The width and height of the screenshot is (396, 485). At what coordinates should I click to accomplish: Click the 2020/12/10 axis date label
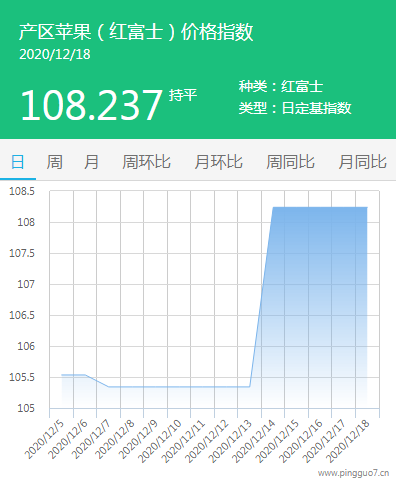point(160,441)
